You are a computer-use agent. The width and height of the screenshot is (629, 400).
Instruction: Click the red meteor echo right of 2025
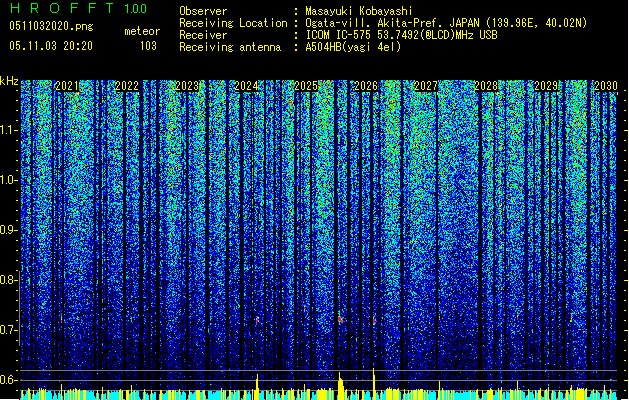coord(340,319)
